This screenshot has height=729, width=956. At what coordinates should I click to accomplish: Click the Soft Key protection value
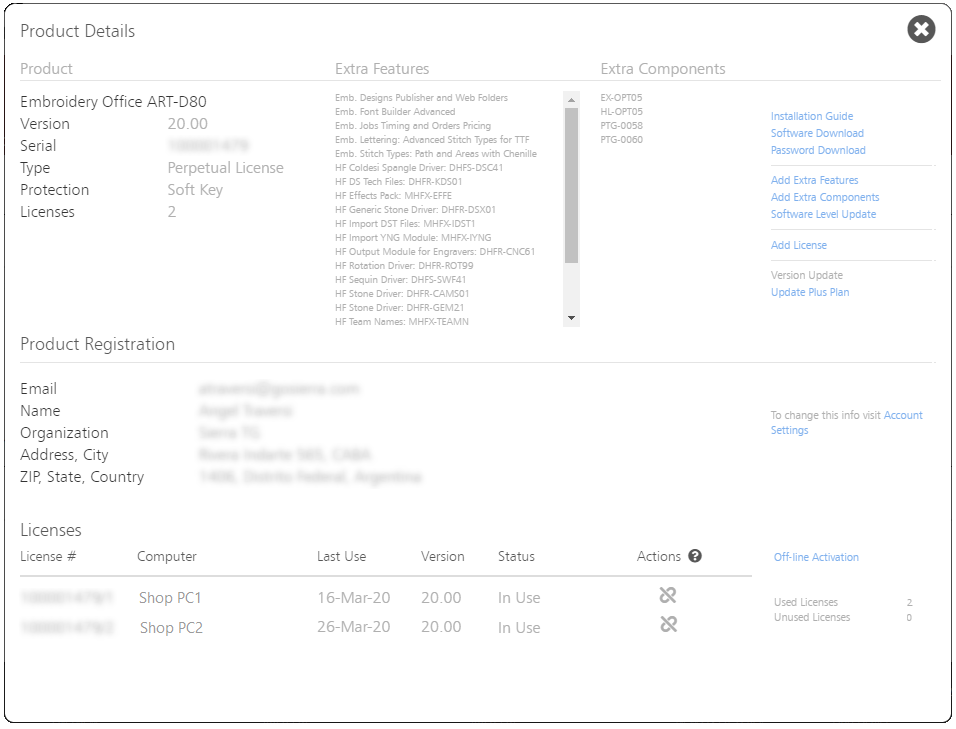click(x=195, y=190)
